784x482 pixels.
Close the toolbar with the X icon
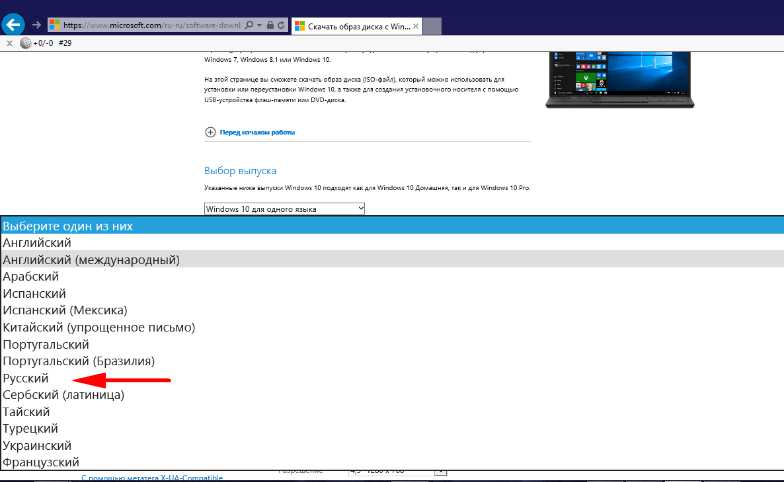(9, 44)
